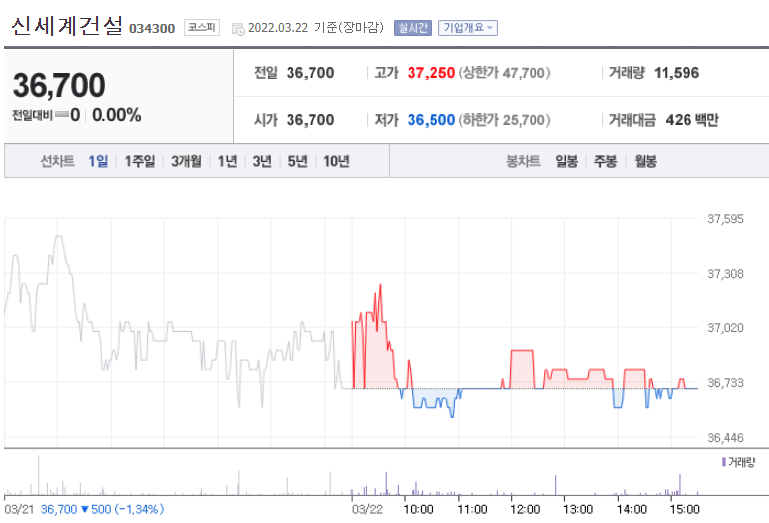Click the 12:00 time axis label

[x=525, y=509]
